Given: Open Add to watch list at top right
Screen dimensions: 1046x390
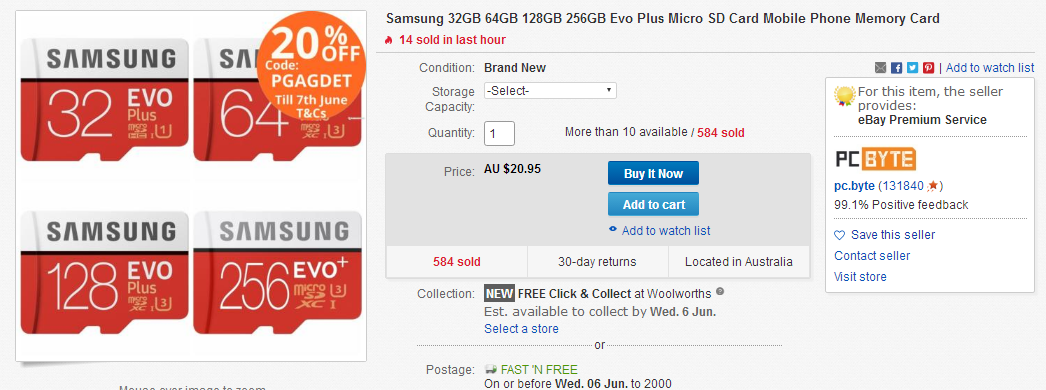Looking at the screenshot, I should click(990, 68).
